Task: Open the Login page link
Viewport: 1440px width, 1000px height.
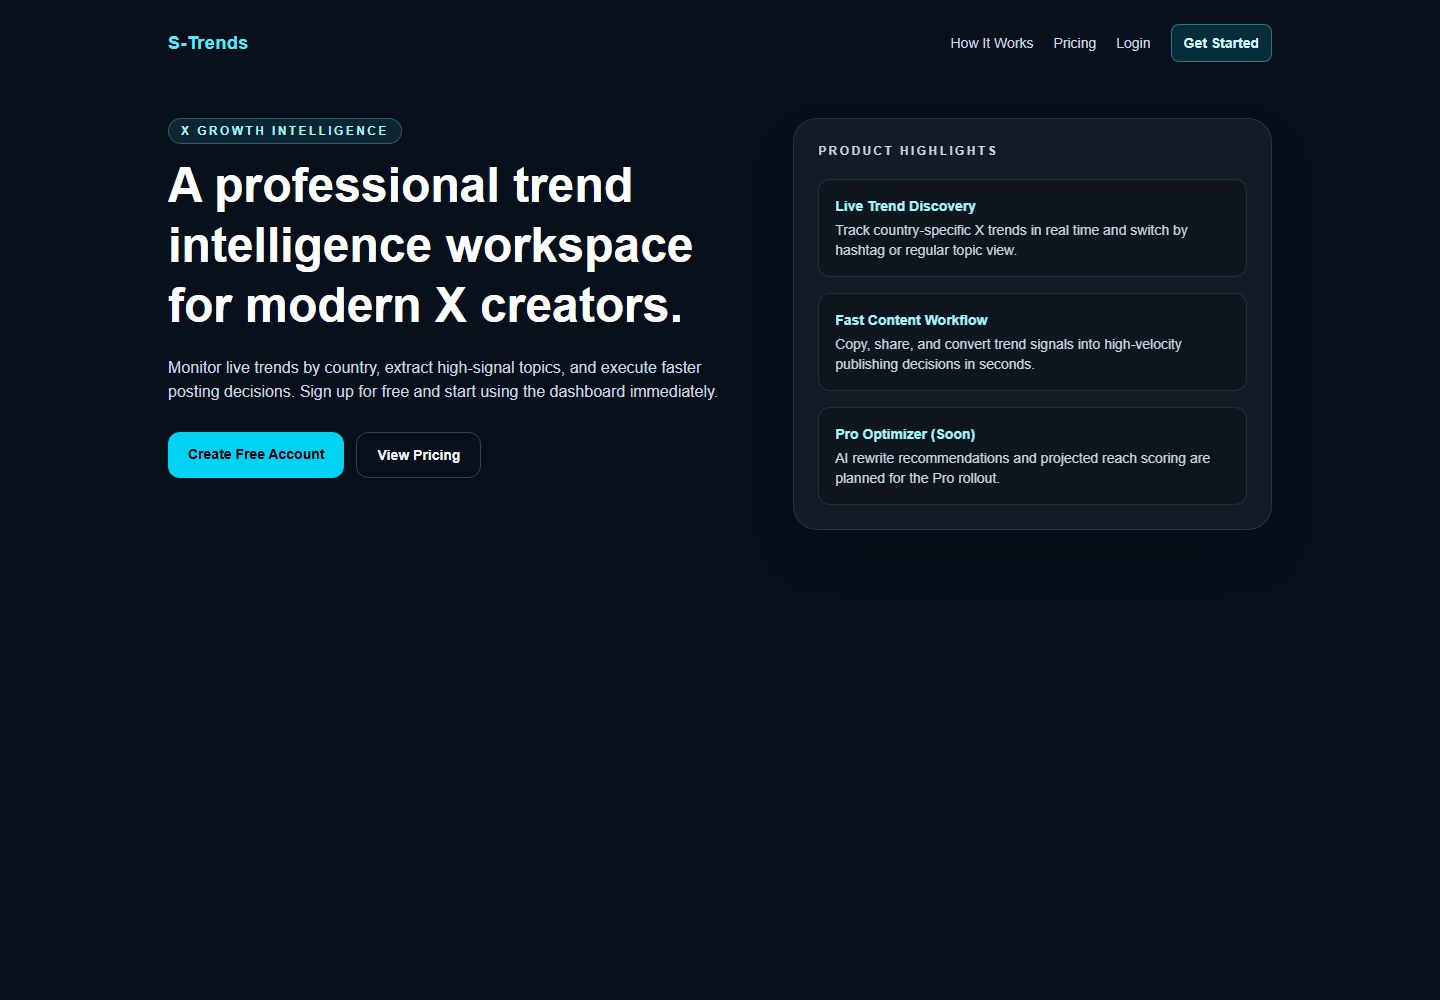Action: (1133, 43)
